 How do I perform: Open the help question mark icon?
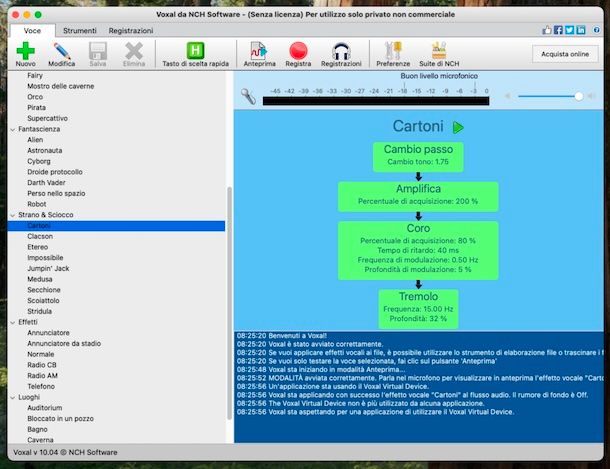[596, 30]
